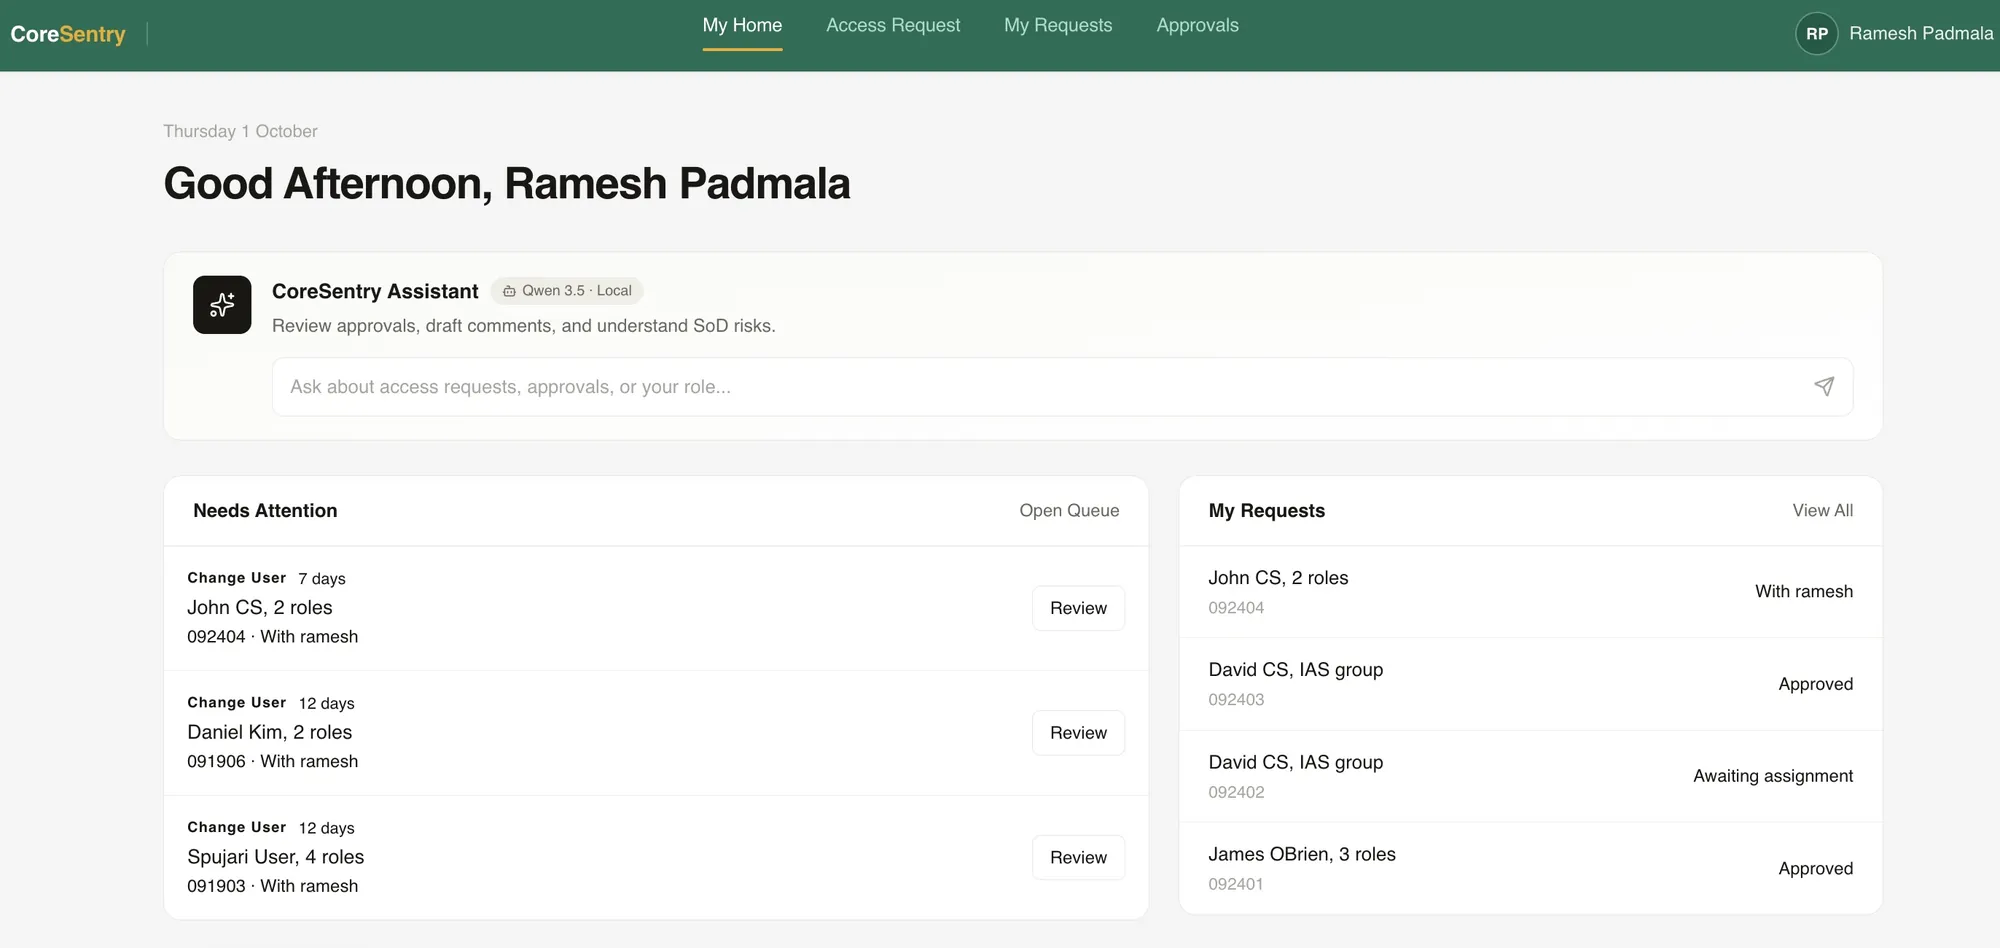Click the 7 days age label

pyautogui.click(x=322, y=579)
